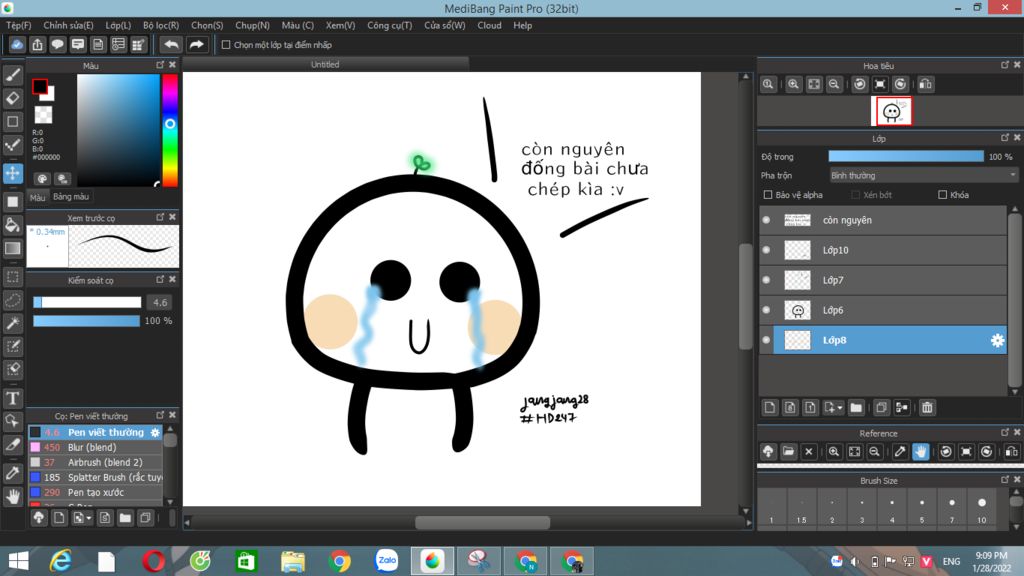Image resolution: width=1024 pixels, height=576 pixels.
Task: Select the Text tool
Action: pyautogui.click(x=12, y=398)
